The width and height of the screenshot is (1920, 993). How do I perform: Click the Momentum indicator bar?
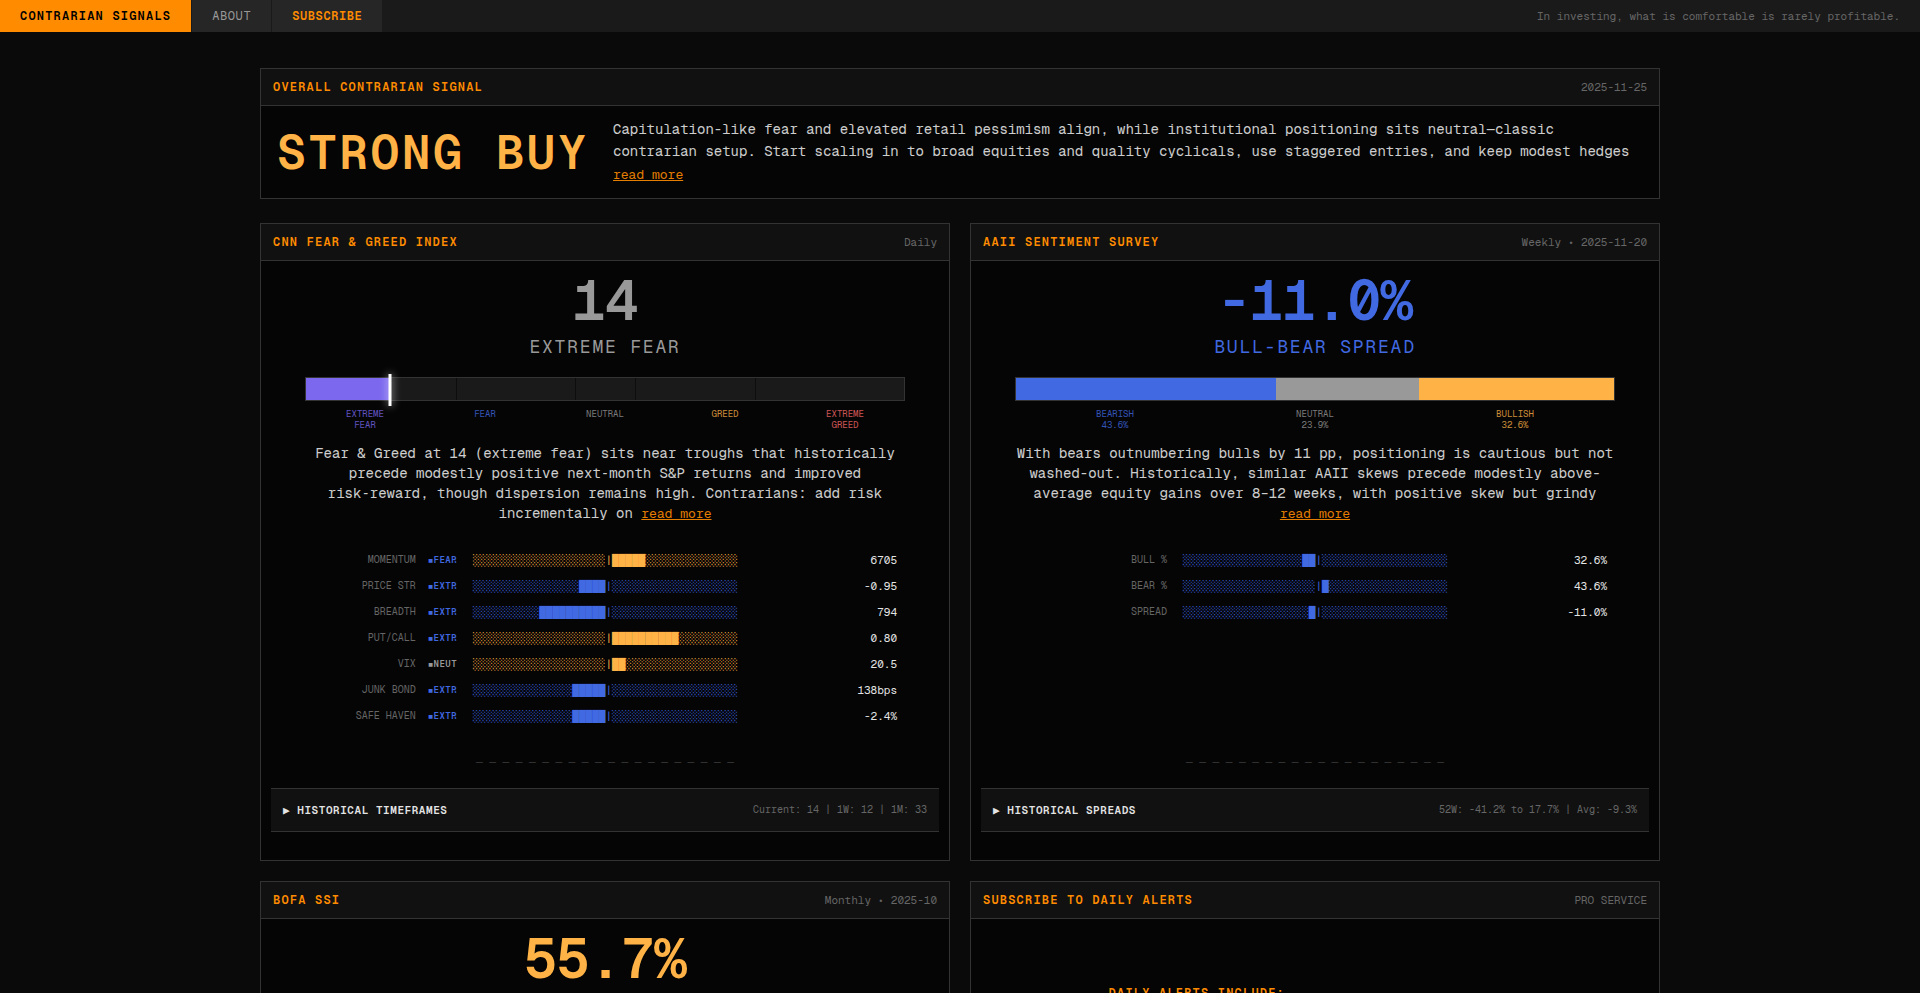605,560
